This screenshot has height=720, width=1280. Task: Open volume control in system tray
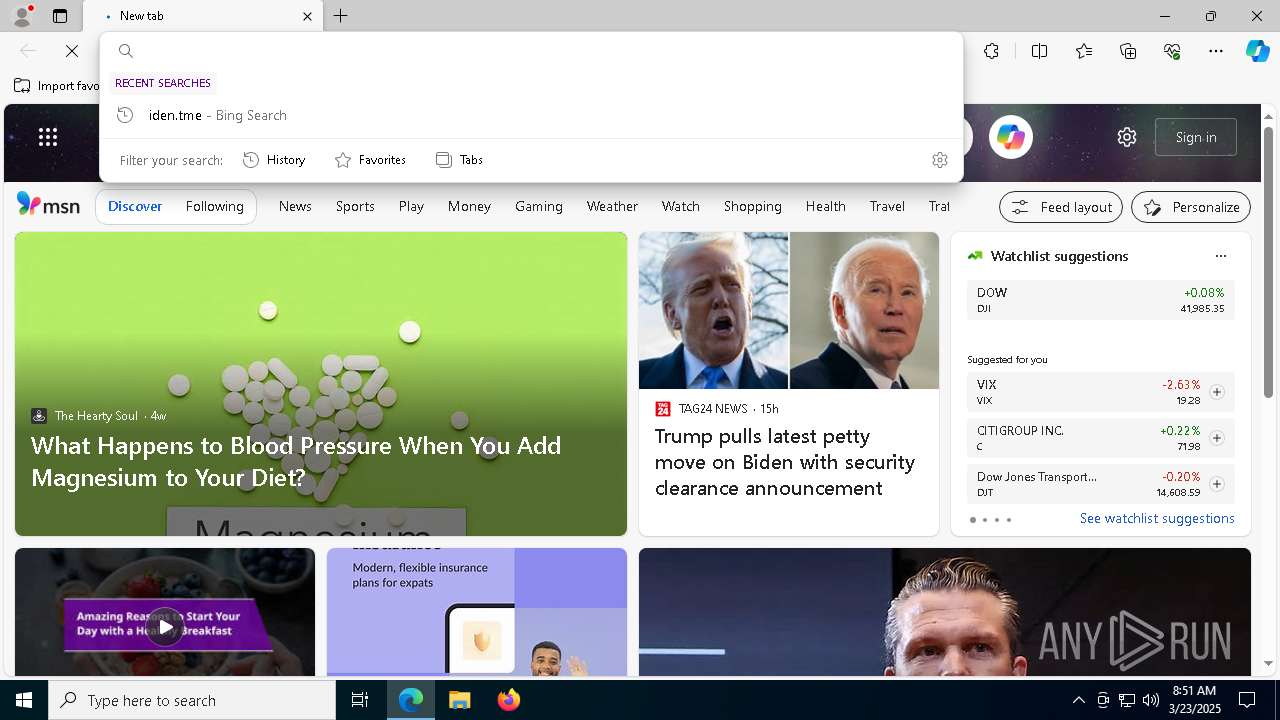1150,700
